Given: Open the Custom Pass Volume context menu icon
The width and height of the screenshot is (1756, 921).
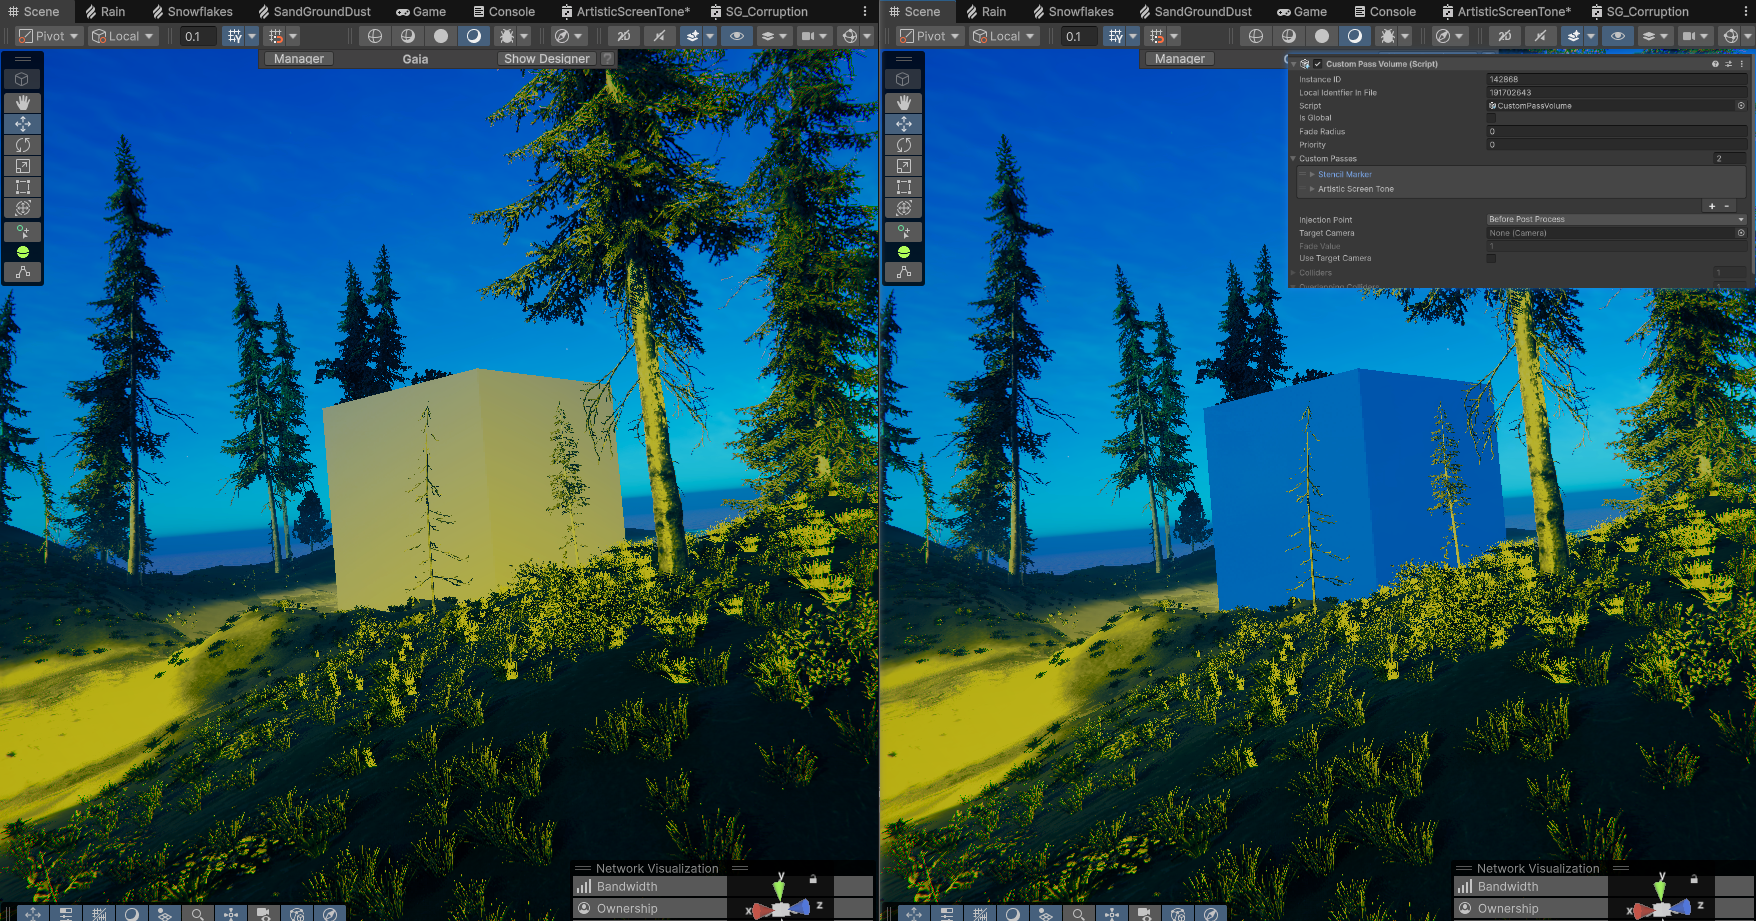Looking at the screenshot, I should coord(1743,64).
